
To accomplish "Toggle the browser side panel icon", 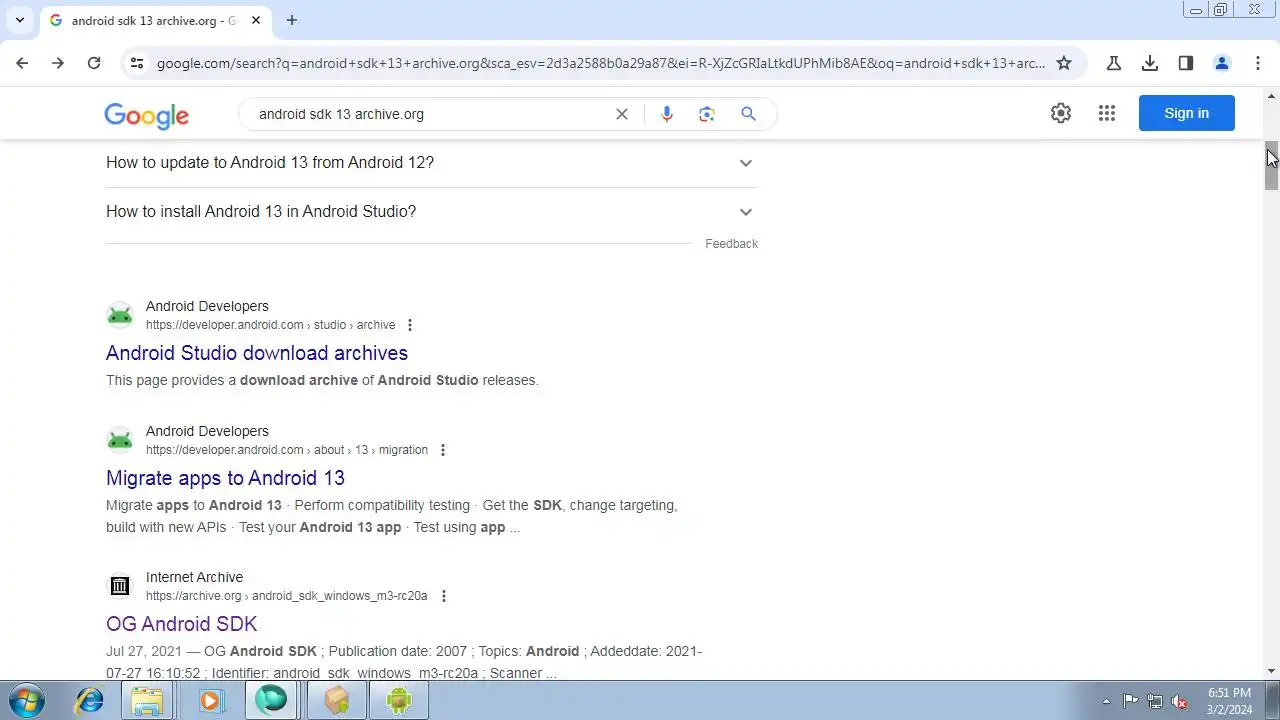I will coord(1186,63).
